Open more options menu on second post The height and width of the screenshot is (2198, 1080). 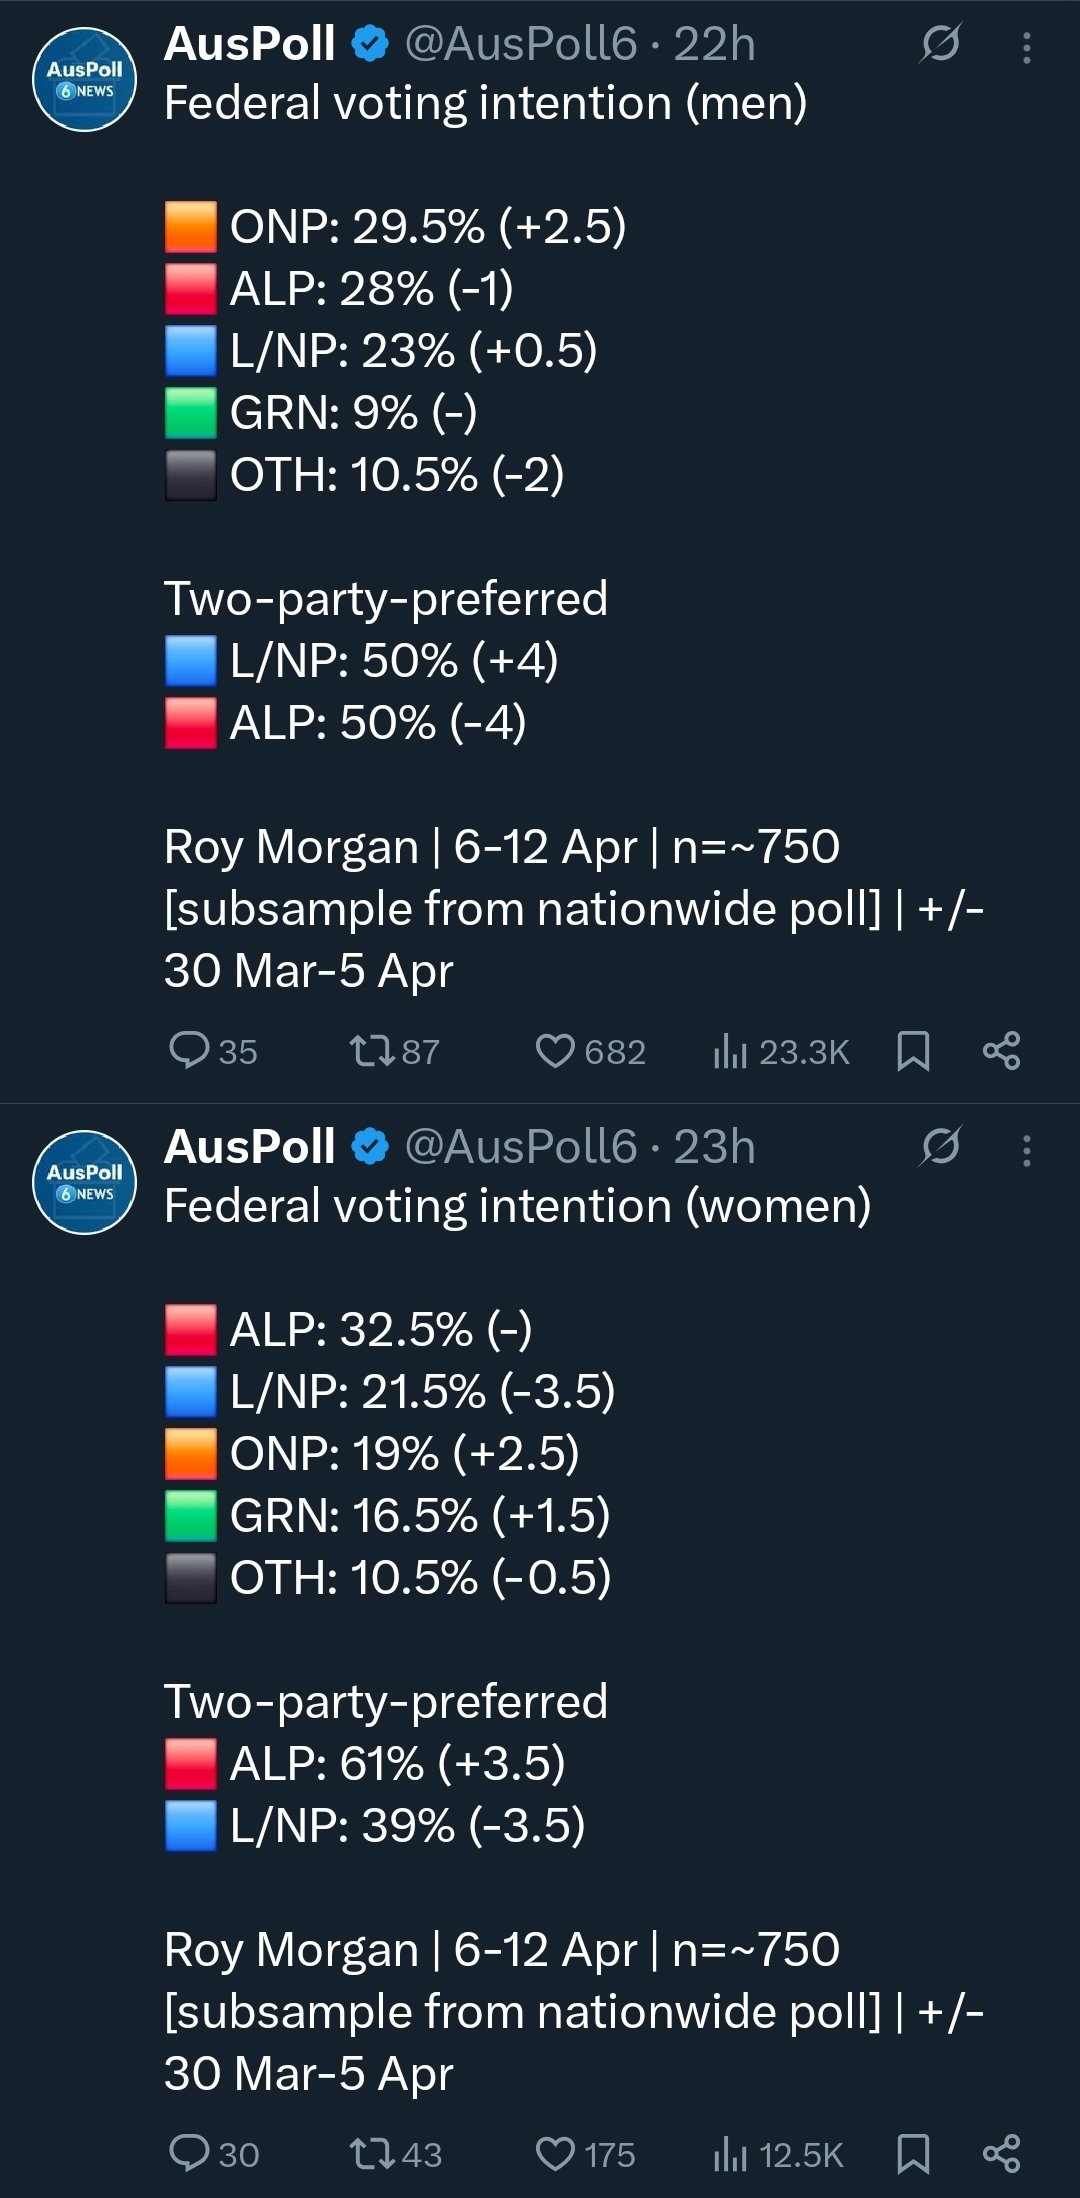point(1026,1150)
